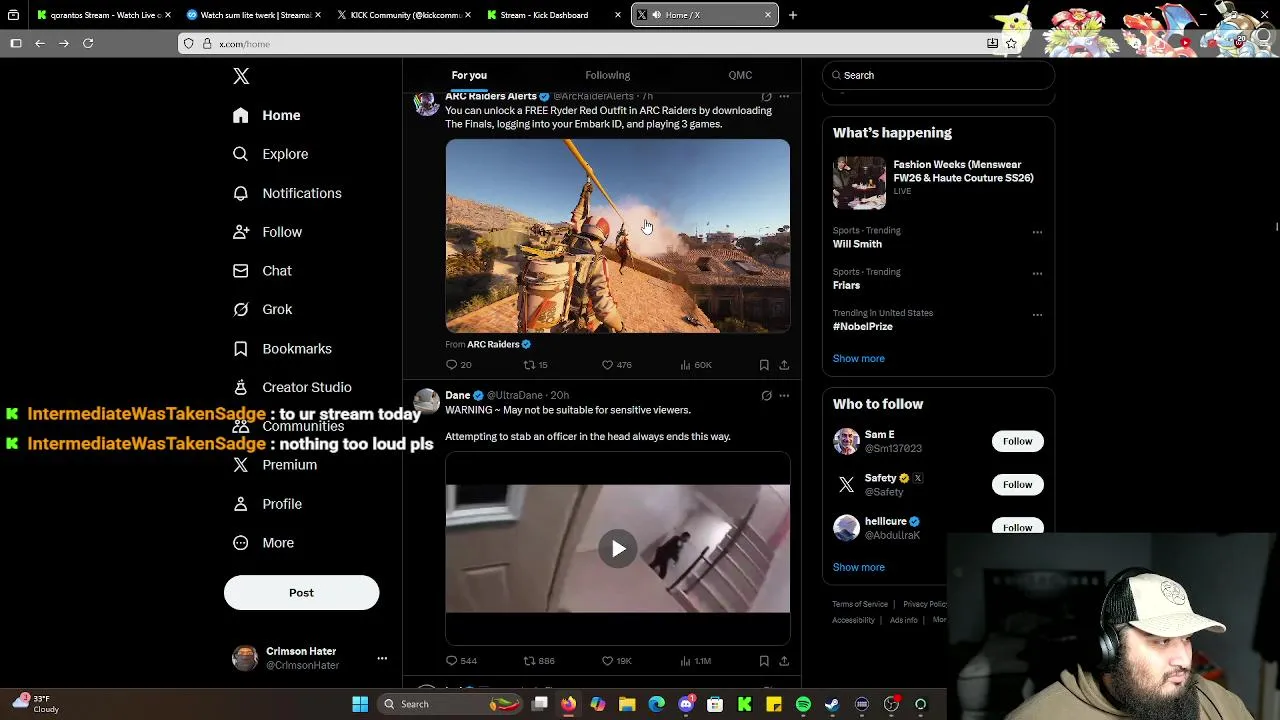Bookmark the ARC Raiders Alerts post
The image size is (1280, 720).
tap(764, 365)
